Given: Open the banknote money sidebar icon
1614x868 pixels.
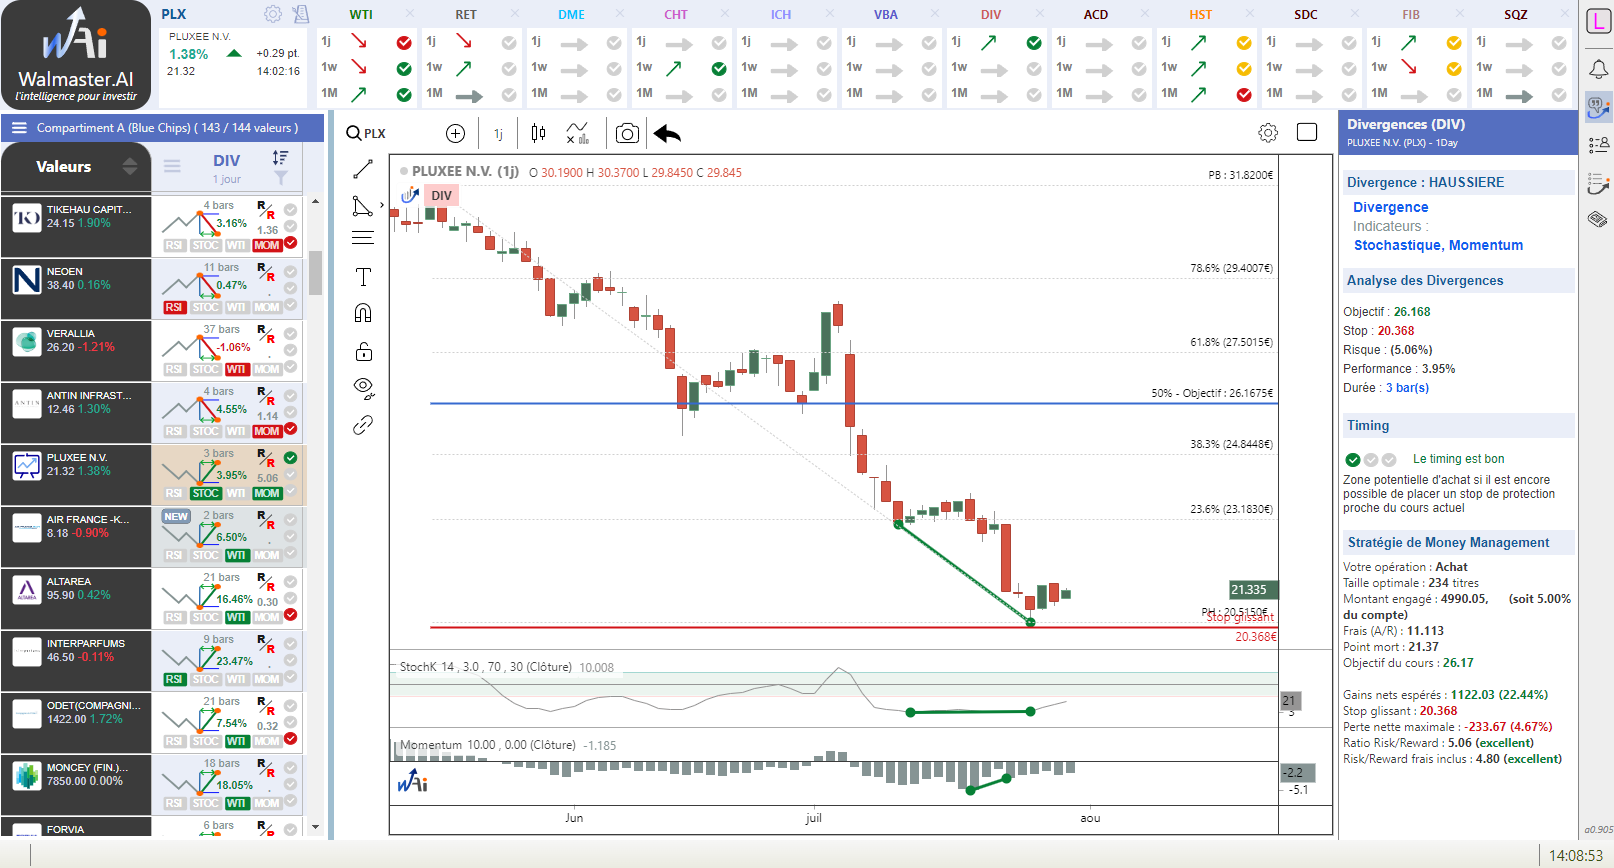Looking at the screenshot, I should (1598, 219).
